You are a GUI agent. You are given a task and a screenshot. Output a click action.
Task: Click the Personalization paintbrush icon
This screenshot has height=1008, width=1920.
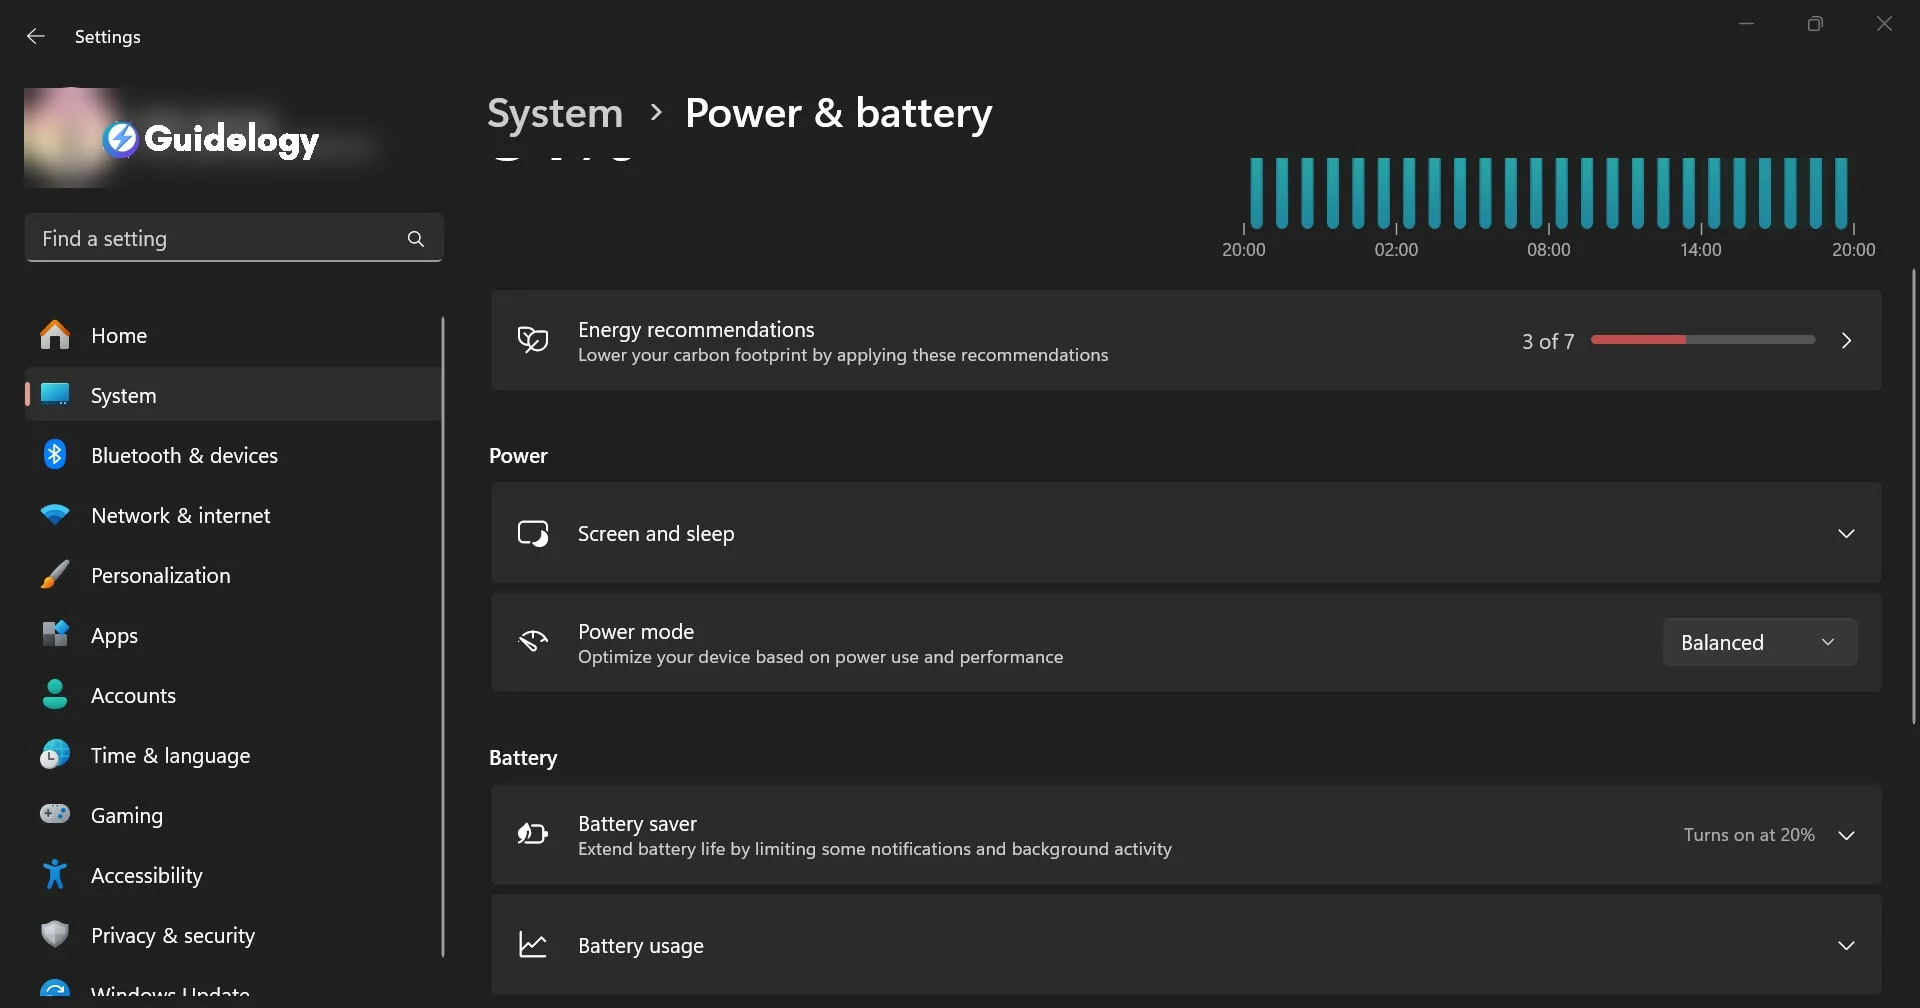coord(55,575)
